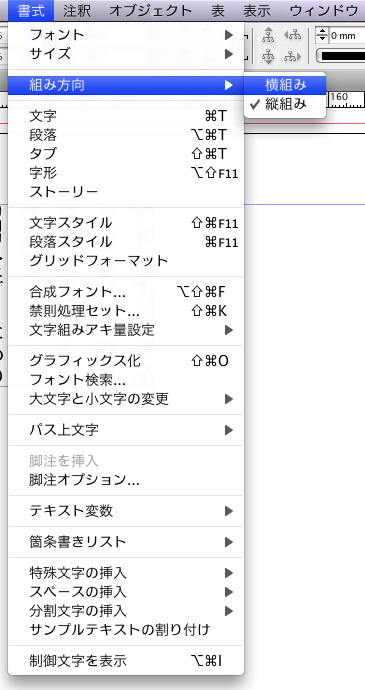
Task: Click the Select Content icon with down arrow
Action: point(268,56)
